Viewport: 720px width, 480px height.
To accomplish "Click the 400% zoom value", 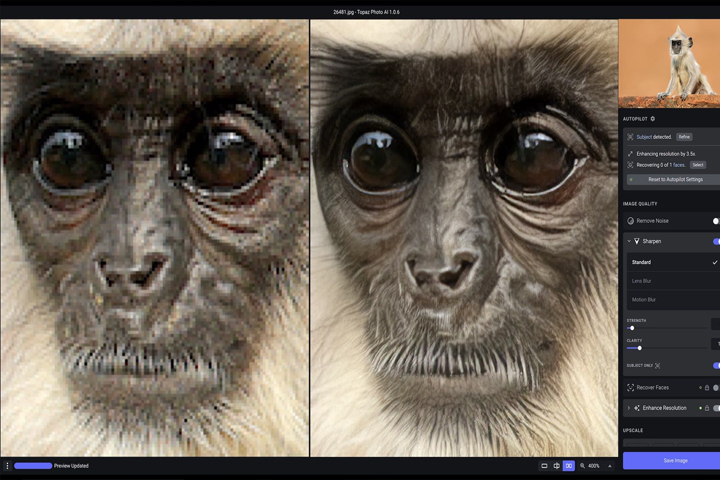I will point(594,466).
